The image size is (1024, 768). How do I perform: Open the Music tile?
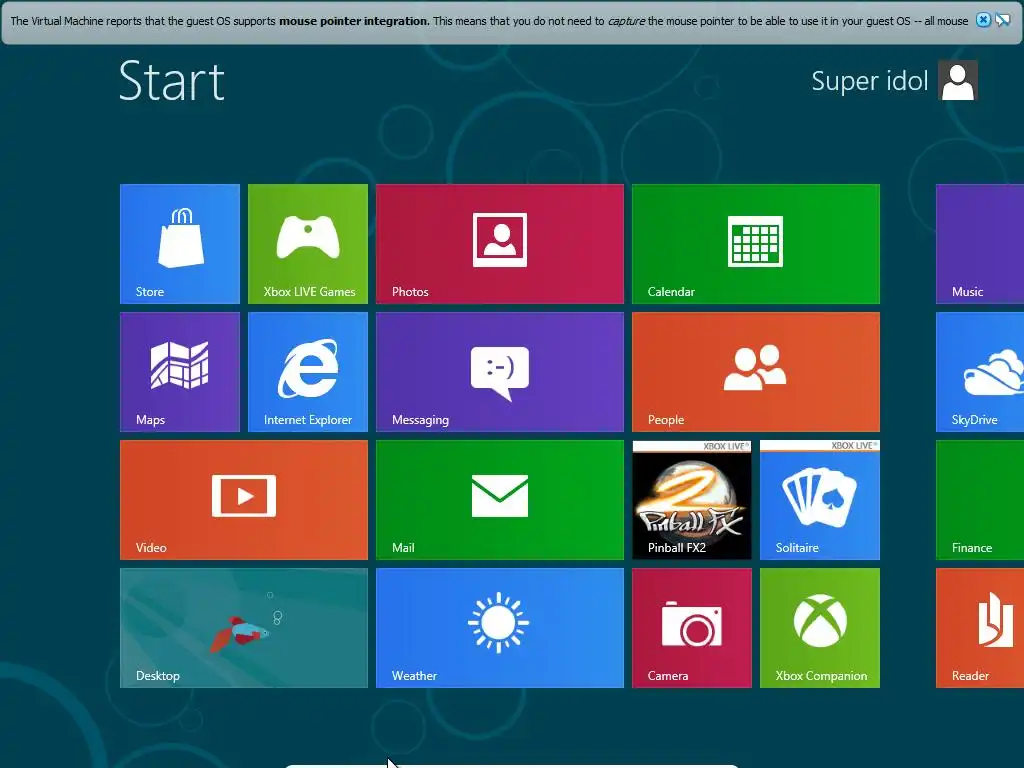(980, 244)
